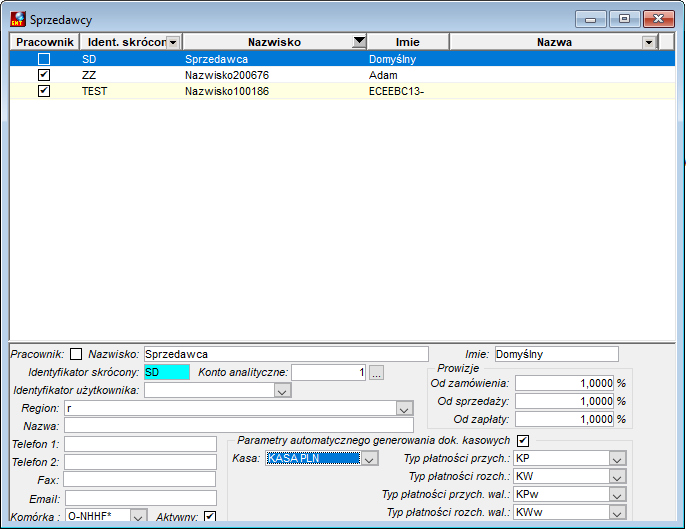The width and height of the screenshot is (686, 530).
Task: Toggle Pracownik checkbox in the ZZ row
Action: (x=44, y=75)
